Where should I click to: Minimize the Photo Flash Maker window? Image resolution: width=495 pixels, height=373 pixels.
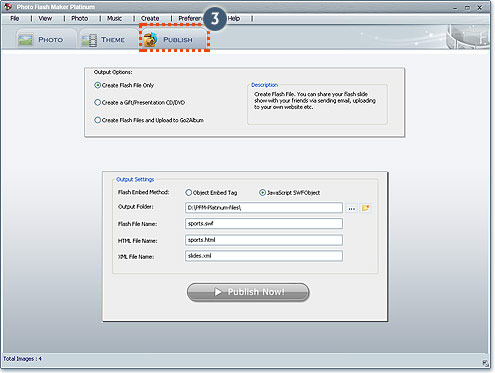[455, 7]
